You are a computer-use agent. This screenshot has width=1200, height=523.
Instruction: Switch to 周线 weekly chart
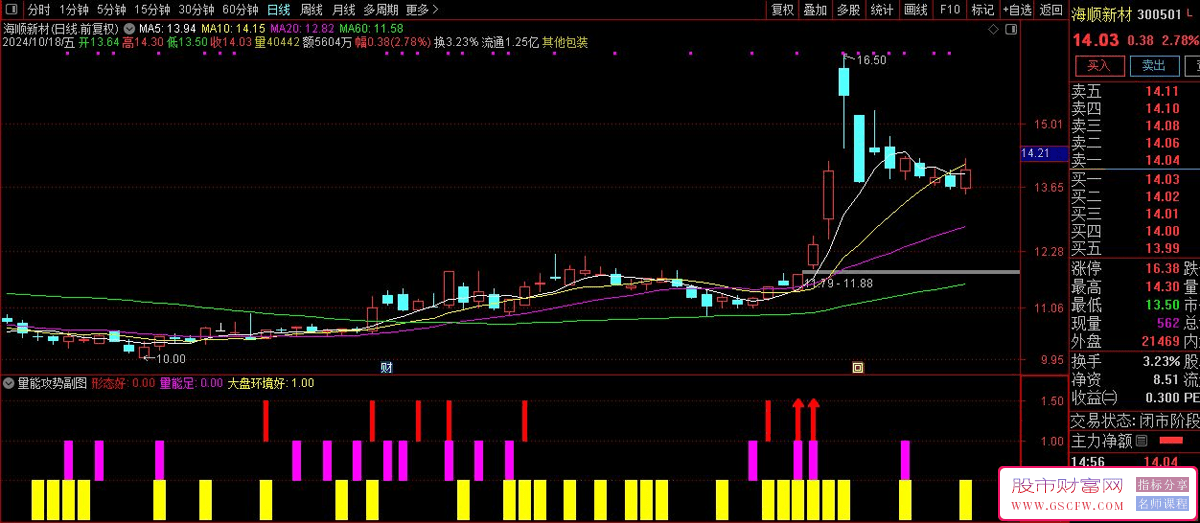click(x=312, y=10)
